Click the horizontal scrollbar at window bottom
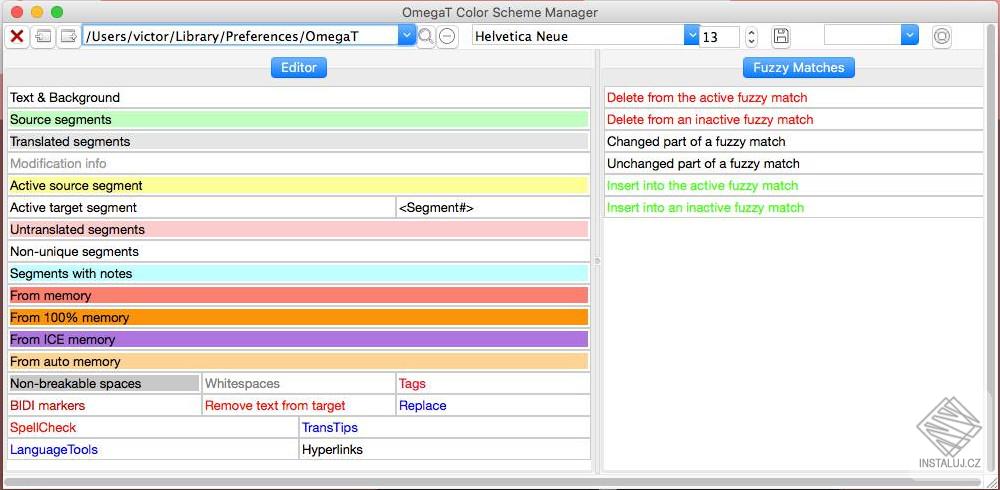This screenshot has width=1000, height=490. [x=492, y=482]
